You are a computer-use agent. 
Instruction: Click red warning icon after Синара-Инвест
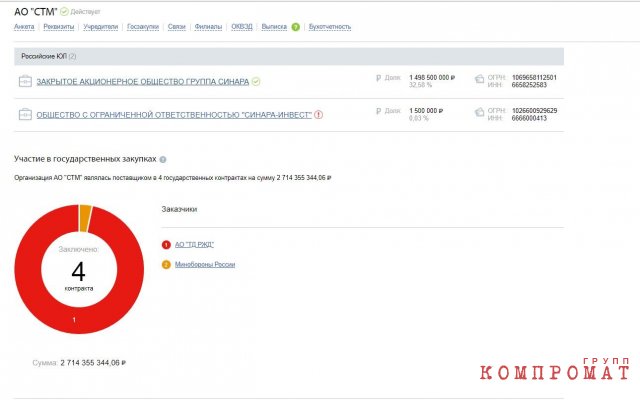tap(318, 115)
